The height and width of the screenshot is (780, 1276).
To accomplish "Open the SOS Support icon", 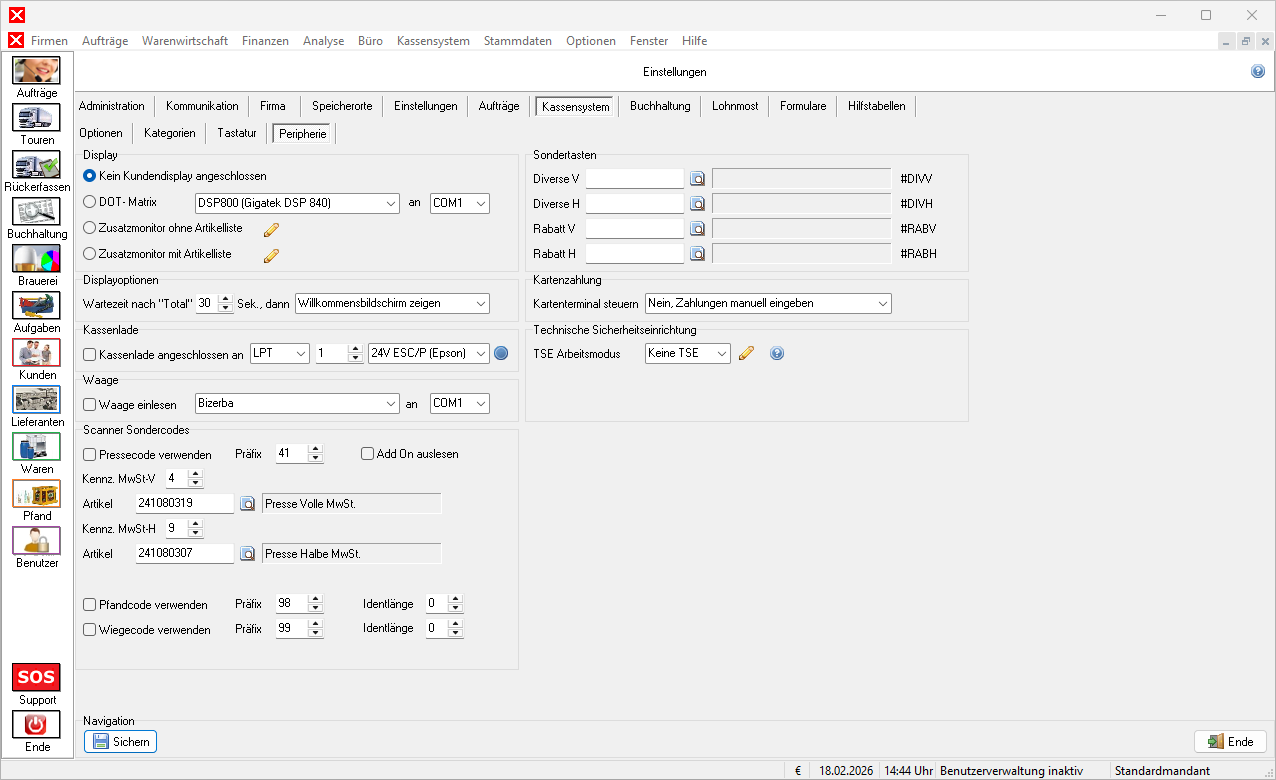I will point(36,678).
